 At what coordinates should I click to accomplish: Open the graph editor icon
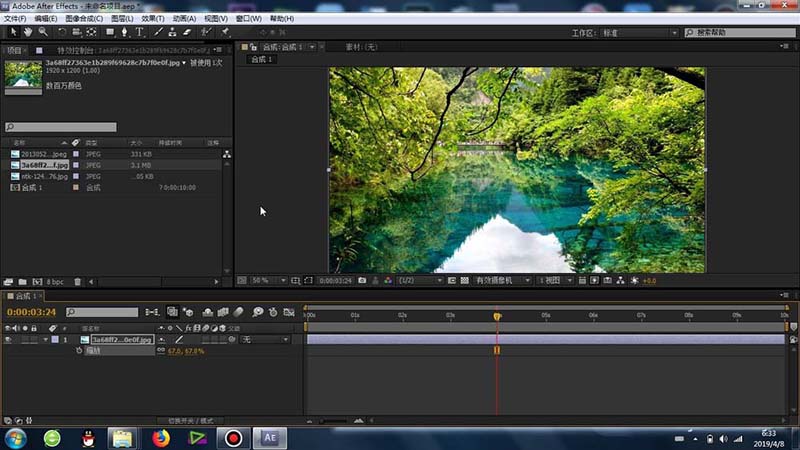tap(289, 312)
